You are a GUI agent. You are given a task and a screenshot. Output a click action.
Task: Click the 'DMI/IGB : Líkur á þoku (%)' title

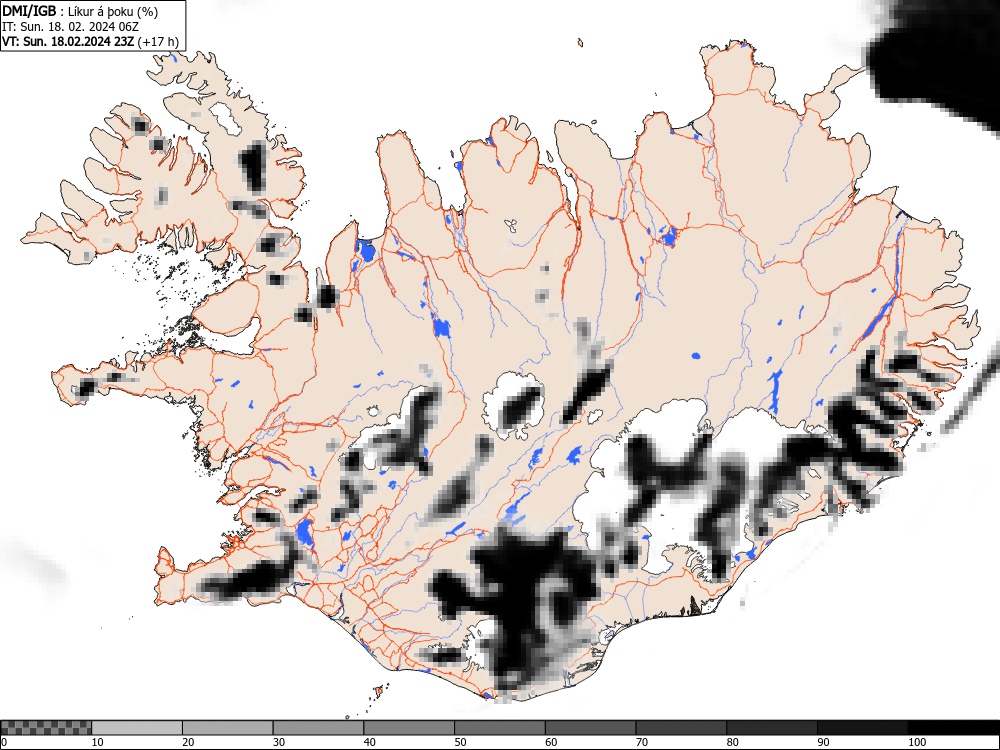pos(80,11)
